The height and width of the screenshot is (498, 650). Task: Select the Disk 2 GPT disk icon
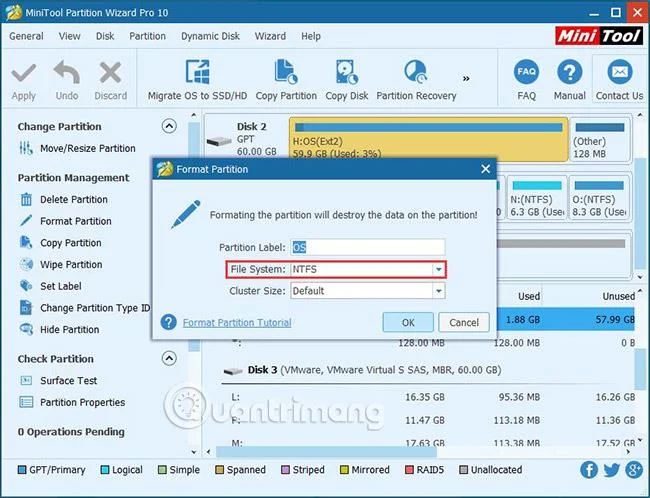219,141
